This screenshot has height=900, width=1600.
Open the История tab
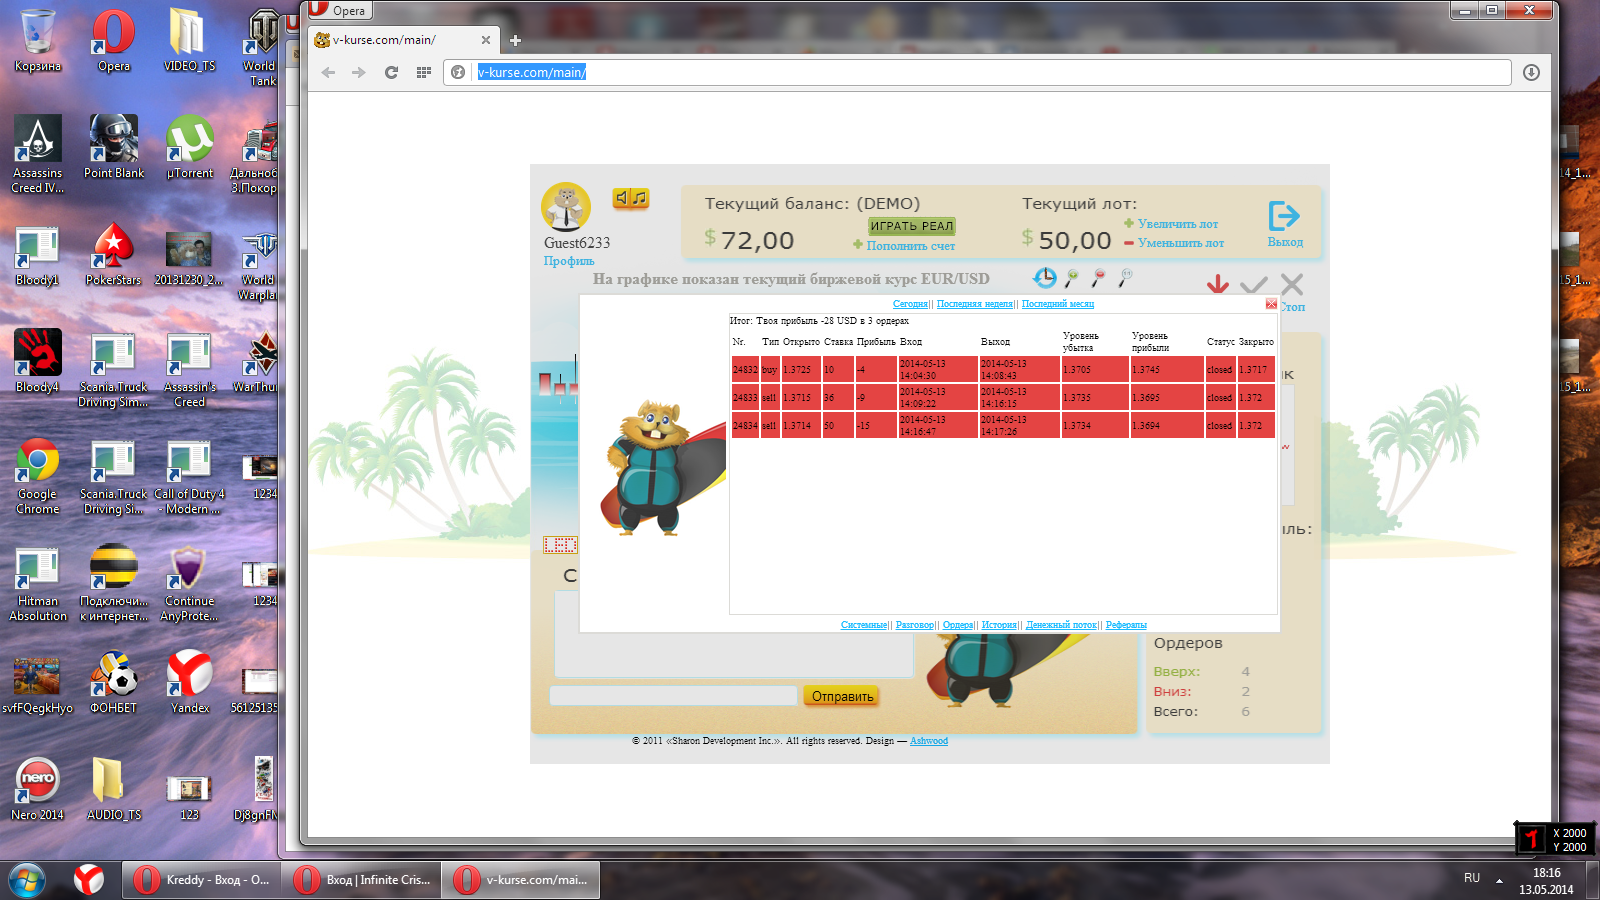pos(999,625)
